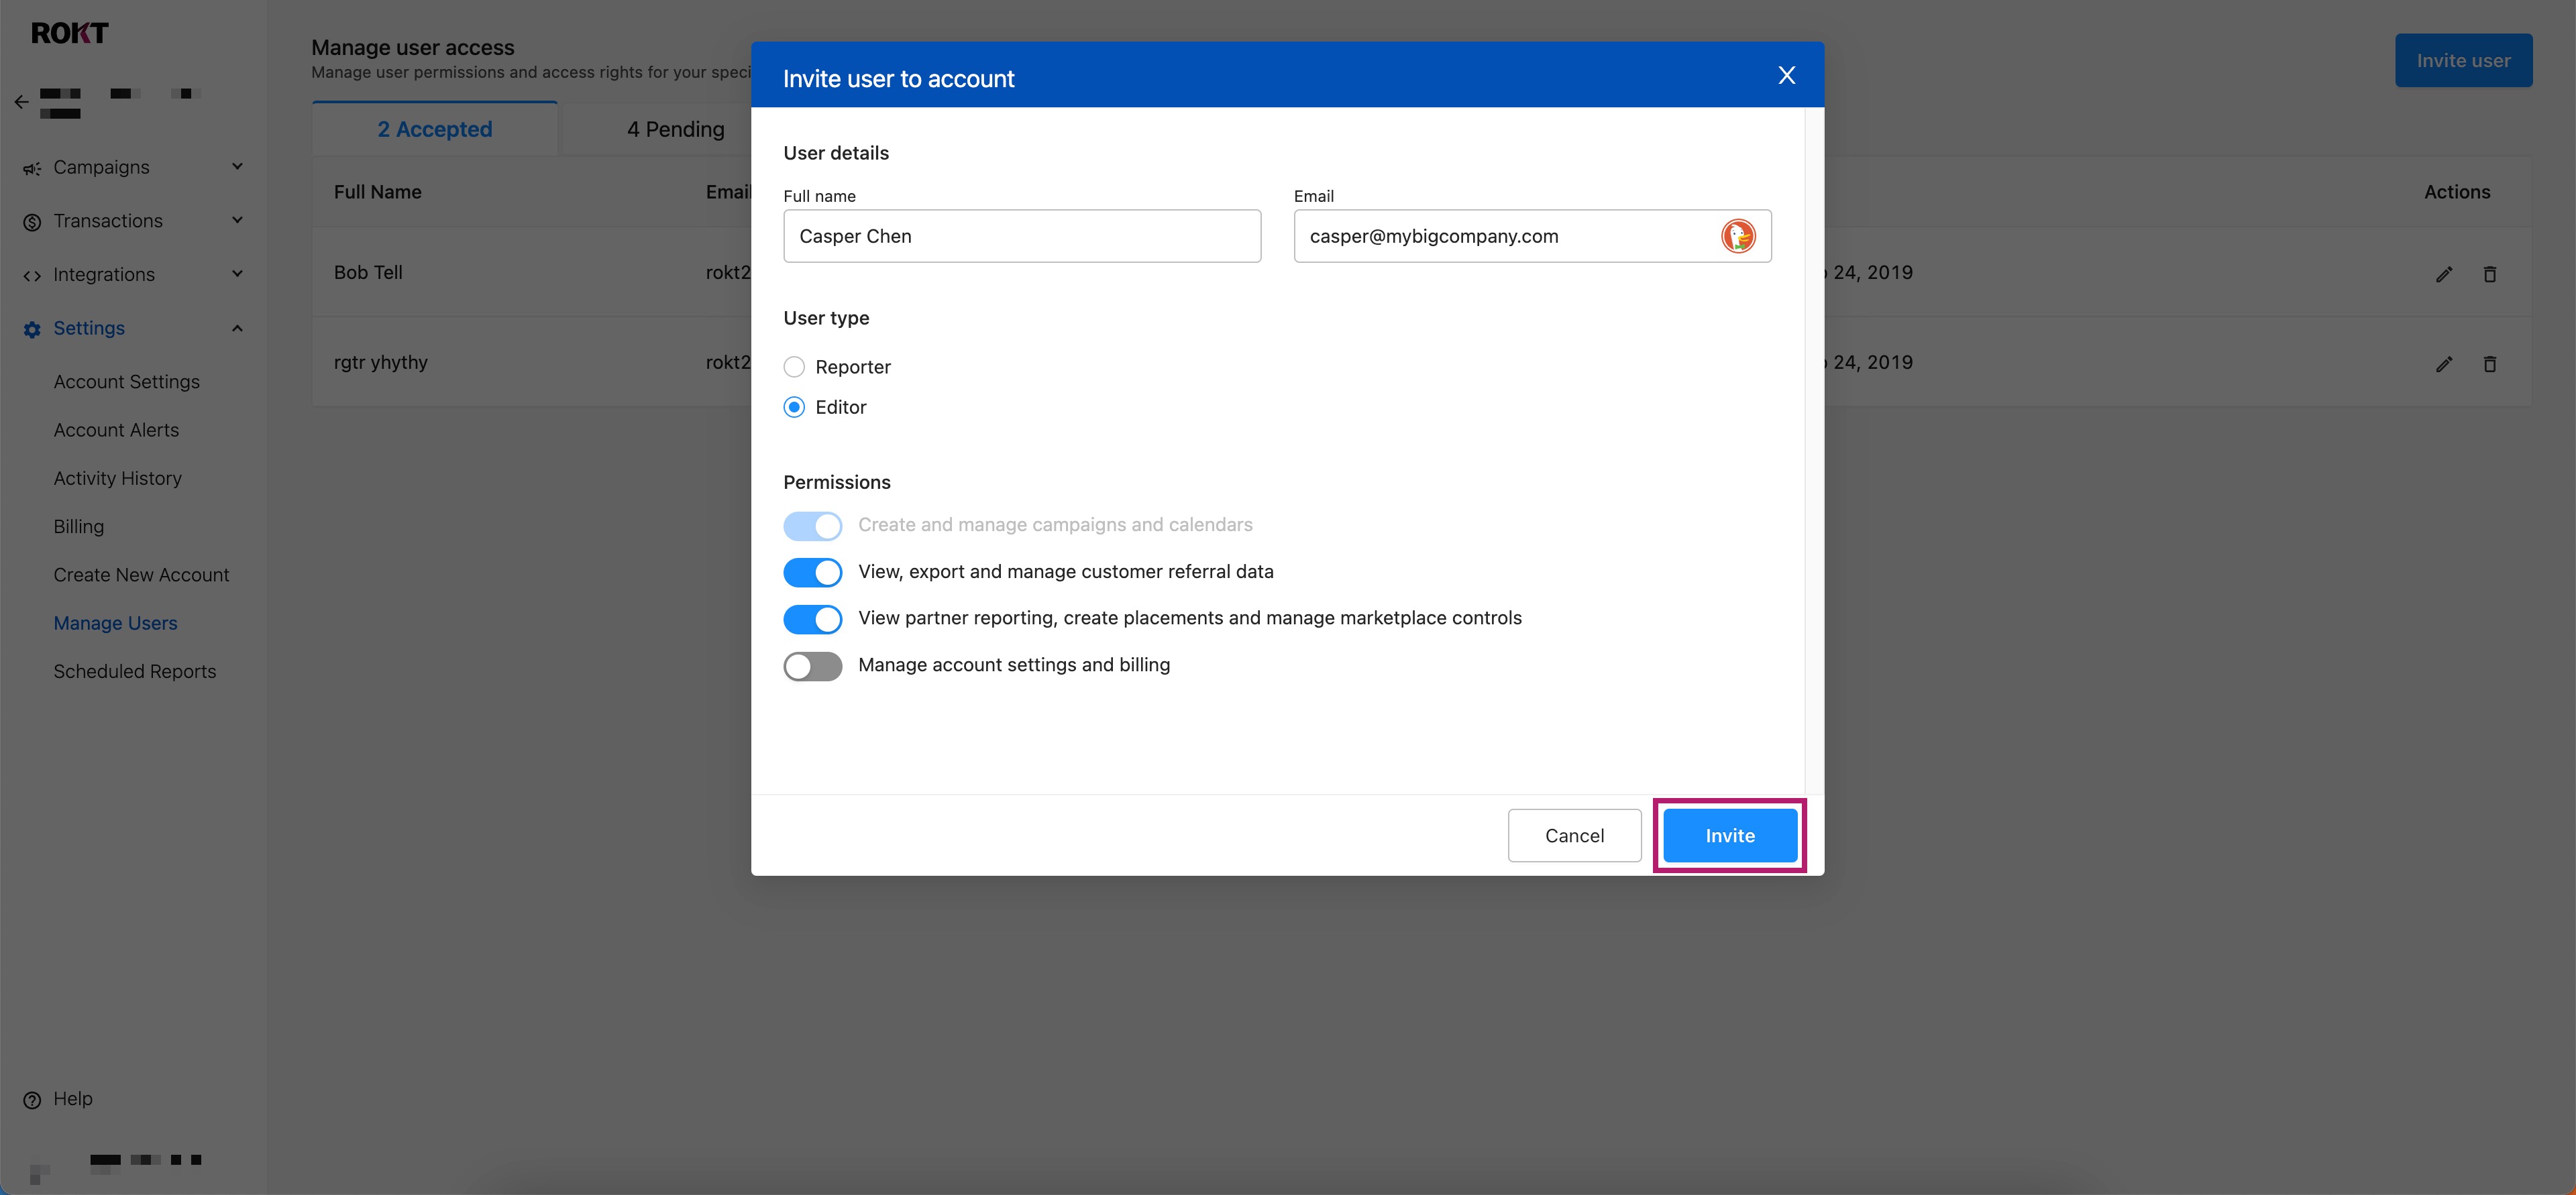Edit rgtr yhythy with pencil icon

[2443, 364]
